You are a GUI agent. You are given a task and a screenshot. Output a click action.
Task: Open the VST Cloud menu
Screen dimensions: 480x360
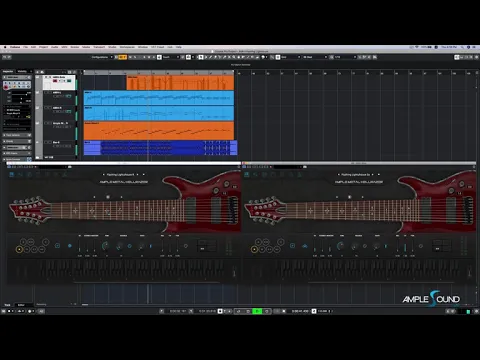point(157,47)
